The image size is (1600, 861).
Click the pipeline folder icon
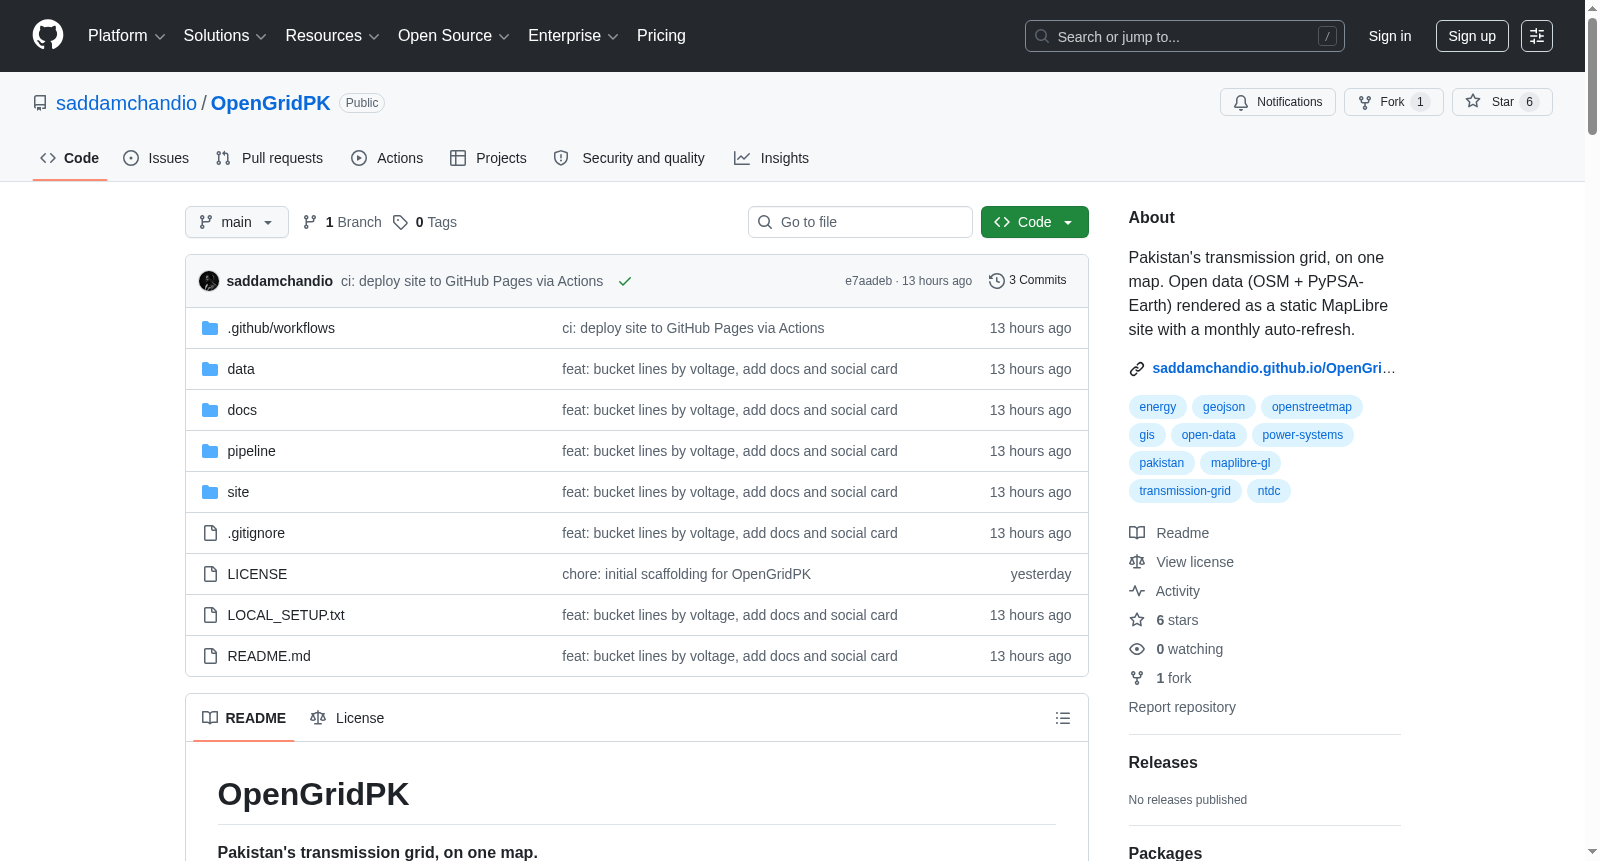tap(210, 451)
